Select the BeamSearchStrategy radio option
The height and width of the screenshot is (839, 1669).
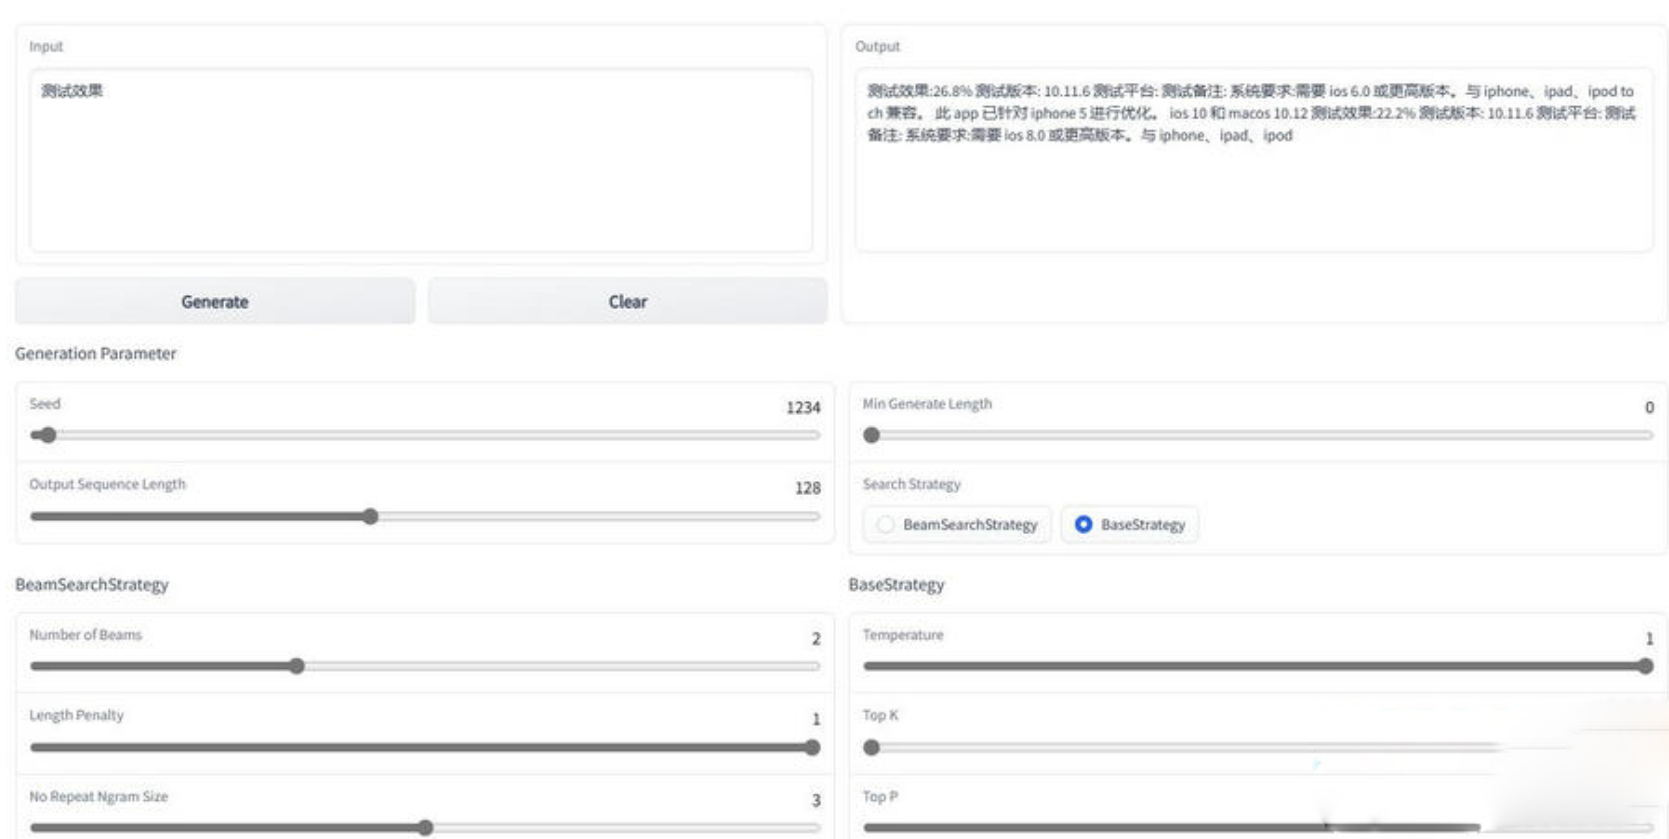(x=957, y=524)
